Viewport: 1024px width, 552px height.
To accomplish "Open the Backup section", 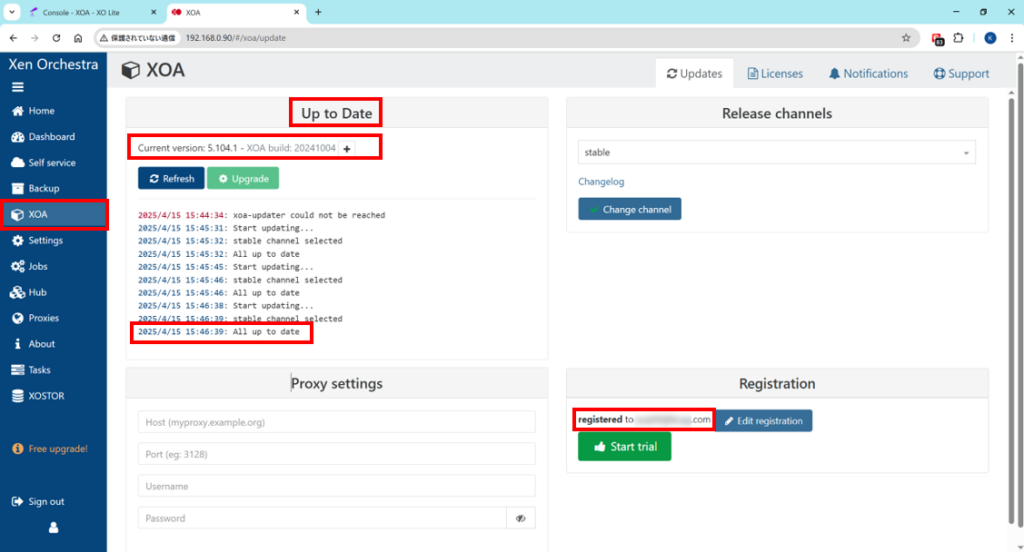I will [43, 188].
